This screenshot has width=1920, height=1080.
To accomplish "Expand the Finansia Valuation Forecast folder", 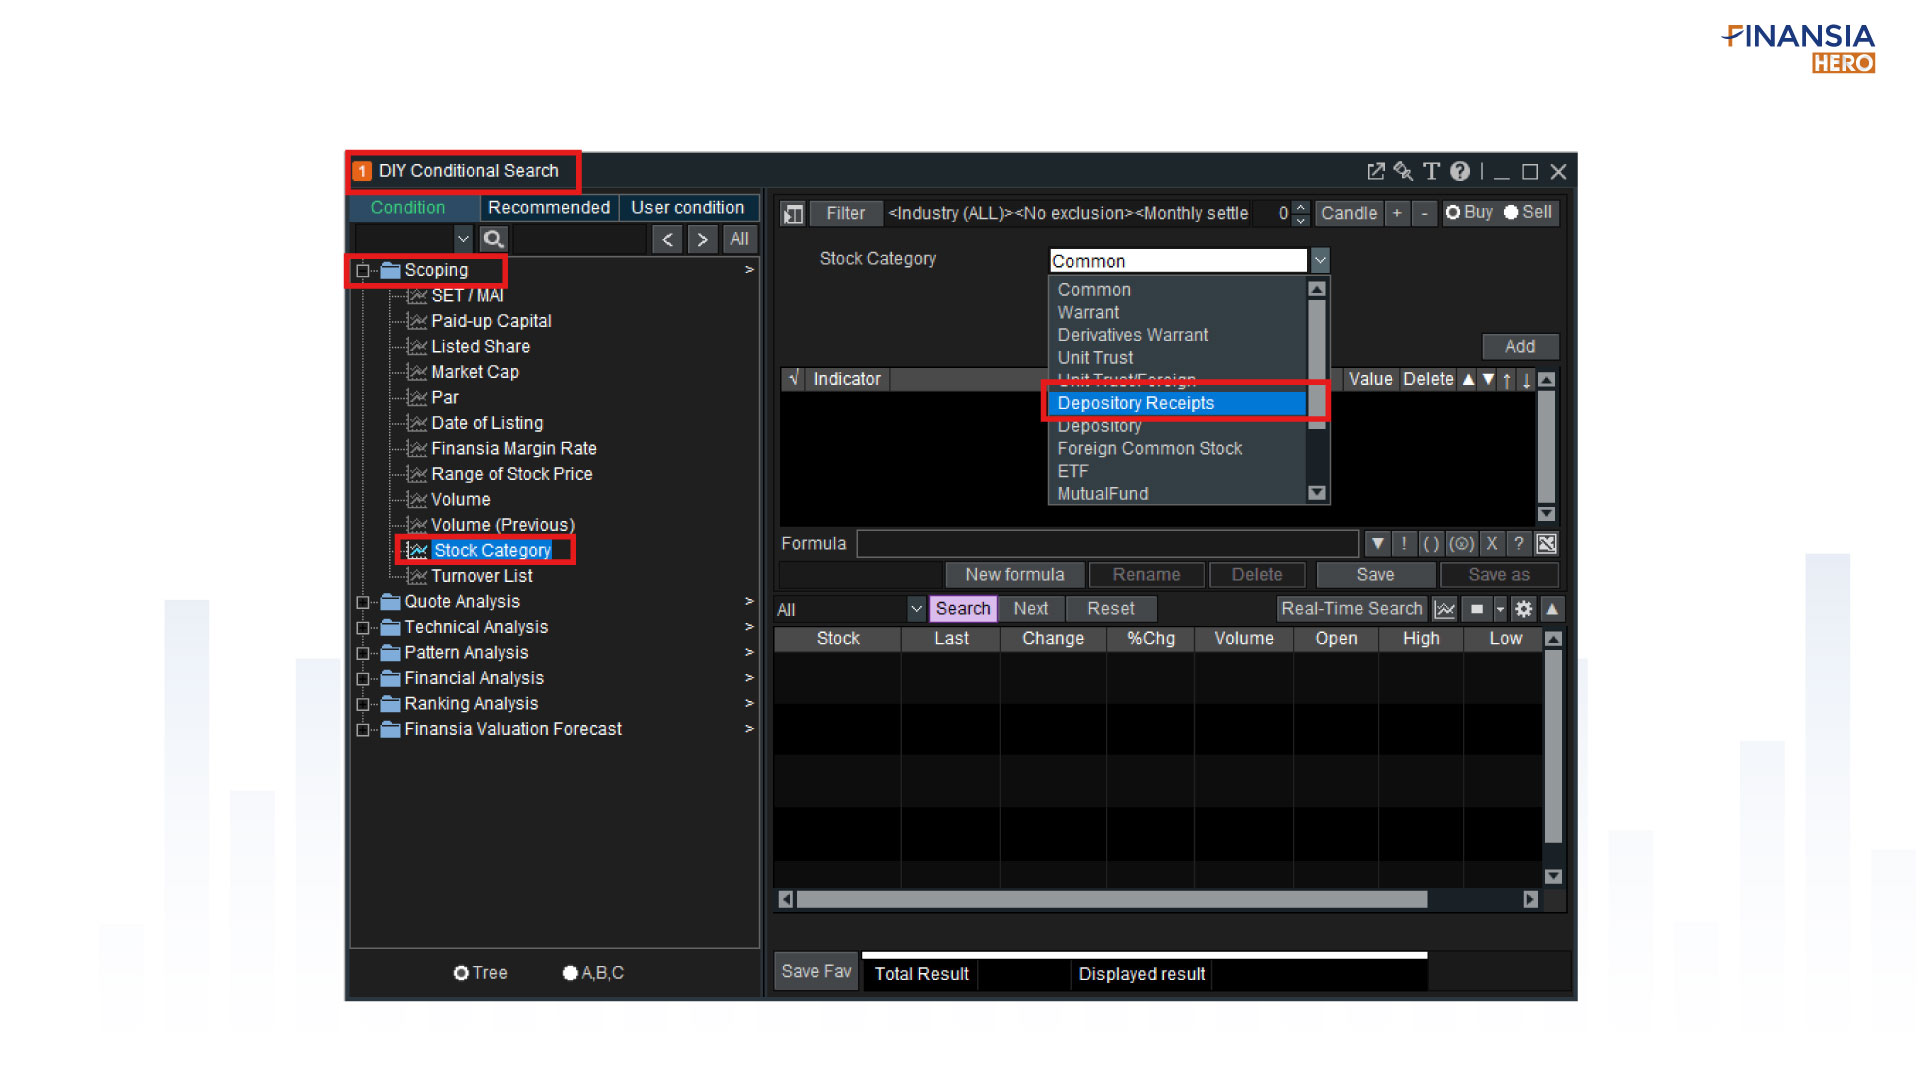I will (x=363, y=730).
